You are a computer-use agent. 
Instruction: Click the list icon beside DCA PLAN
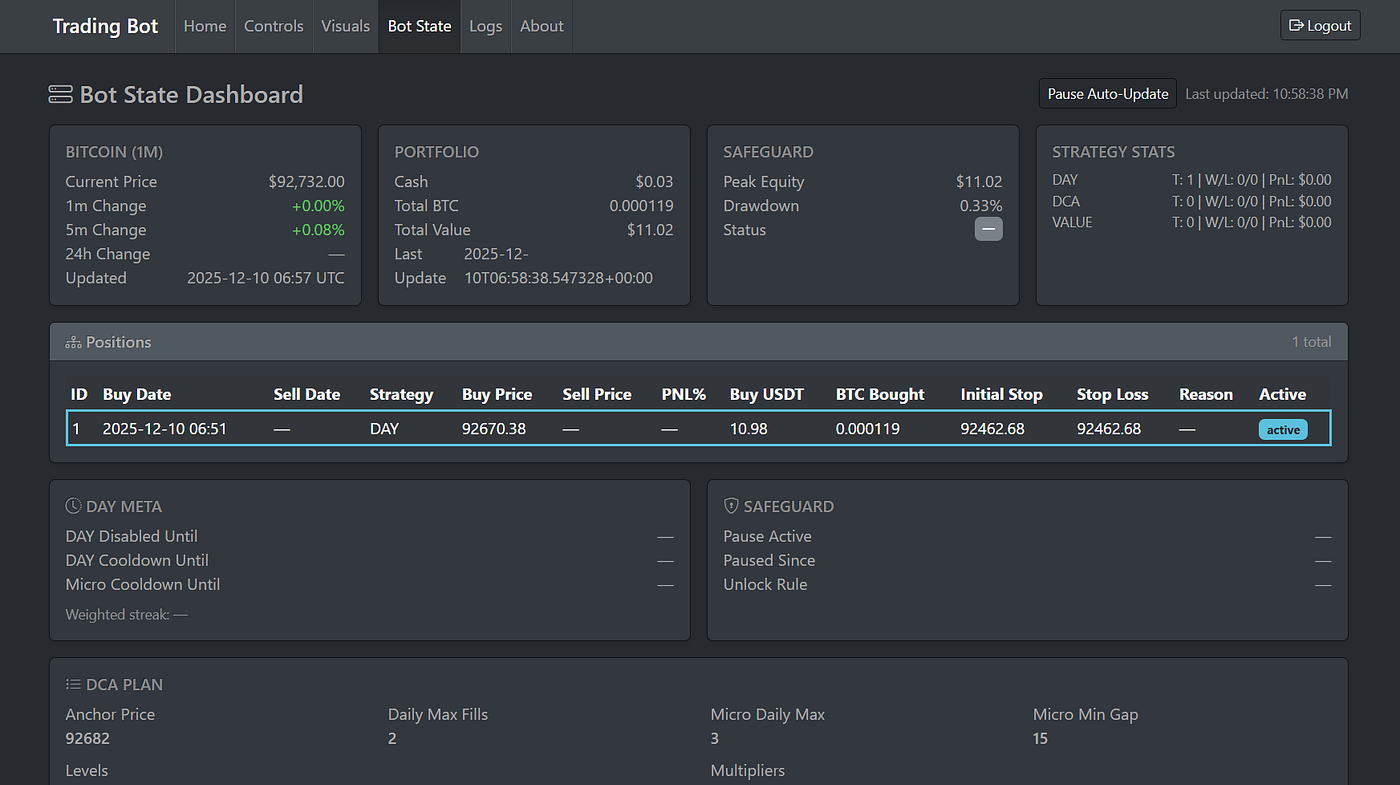(x=73, y=684)
